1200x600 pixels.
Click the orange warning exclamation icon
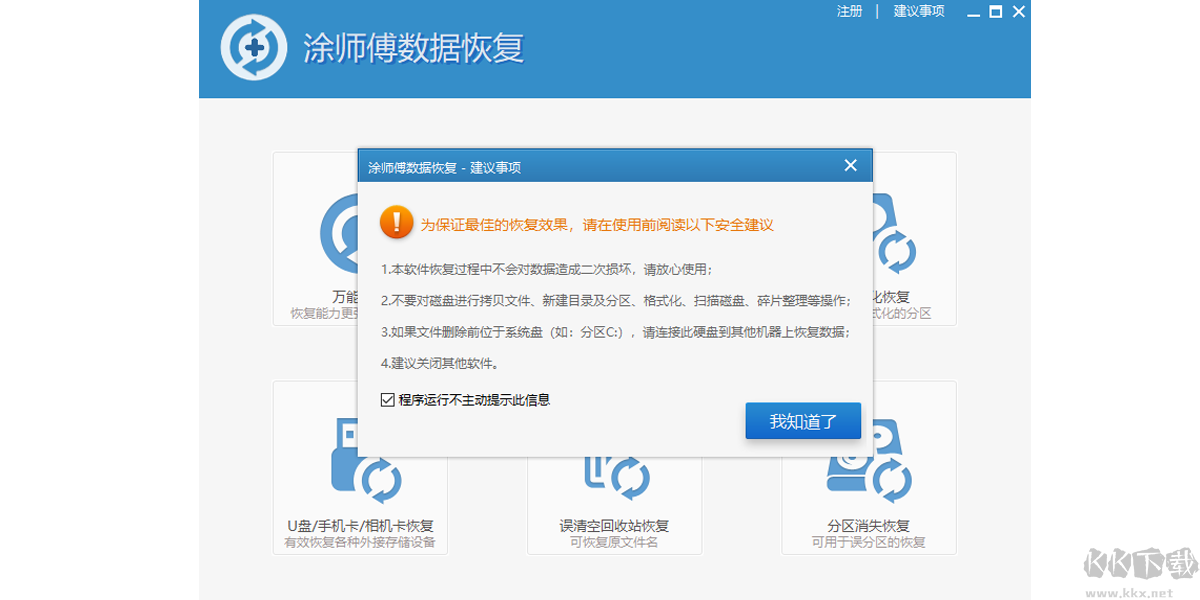coord(396,222)
